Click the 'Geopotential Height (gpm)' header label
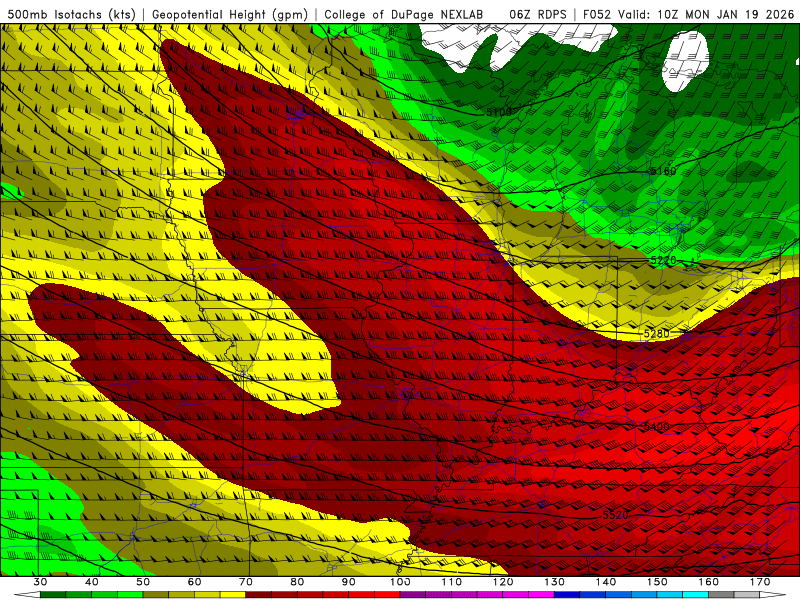Screen dimensions: 800x600 (229, 14)
